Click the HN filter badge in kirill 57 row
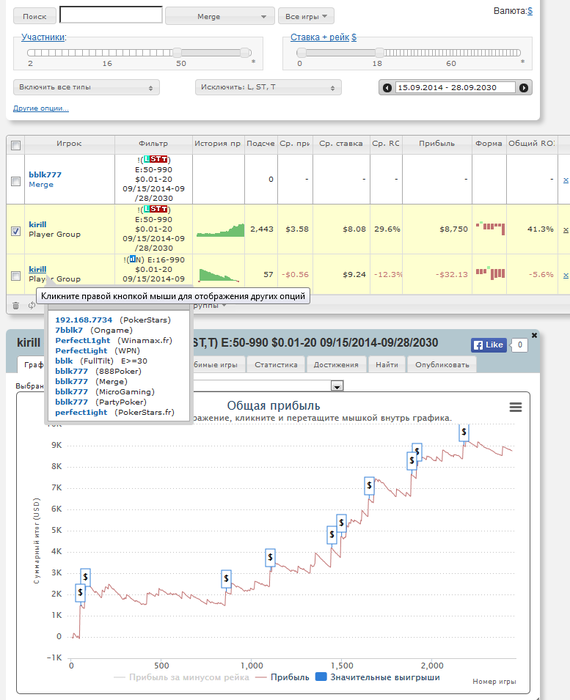The image size is (570, 700). pos(135,259)
